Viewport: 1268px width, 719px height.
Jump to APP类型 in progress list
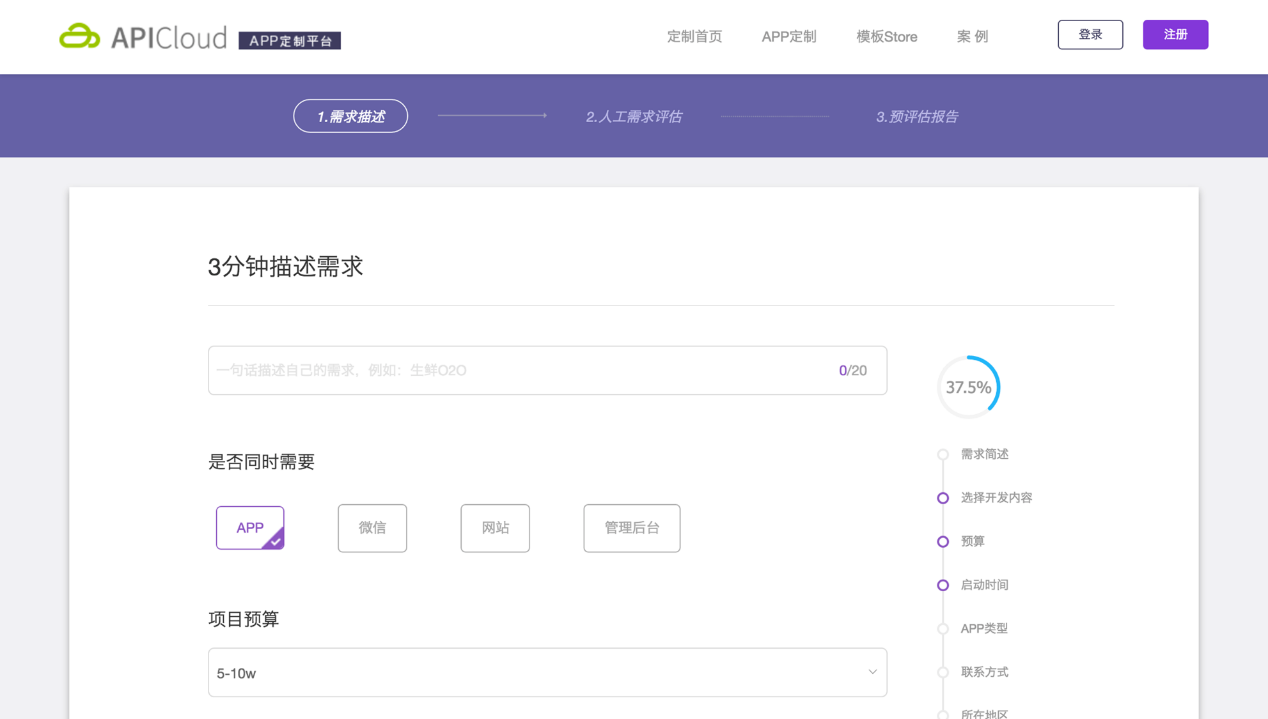pyautogui.click(x=984, y=629)
